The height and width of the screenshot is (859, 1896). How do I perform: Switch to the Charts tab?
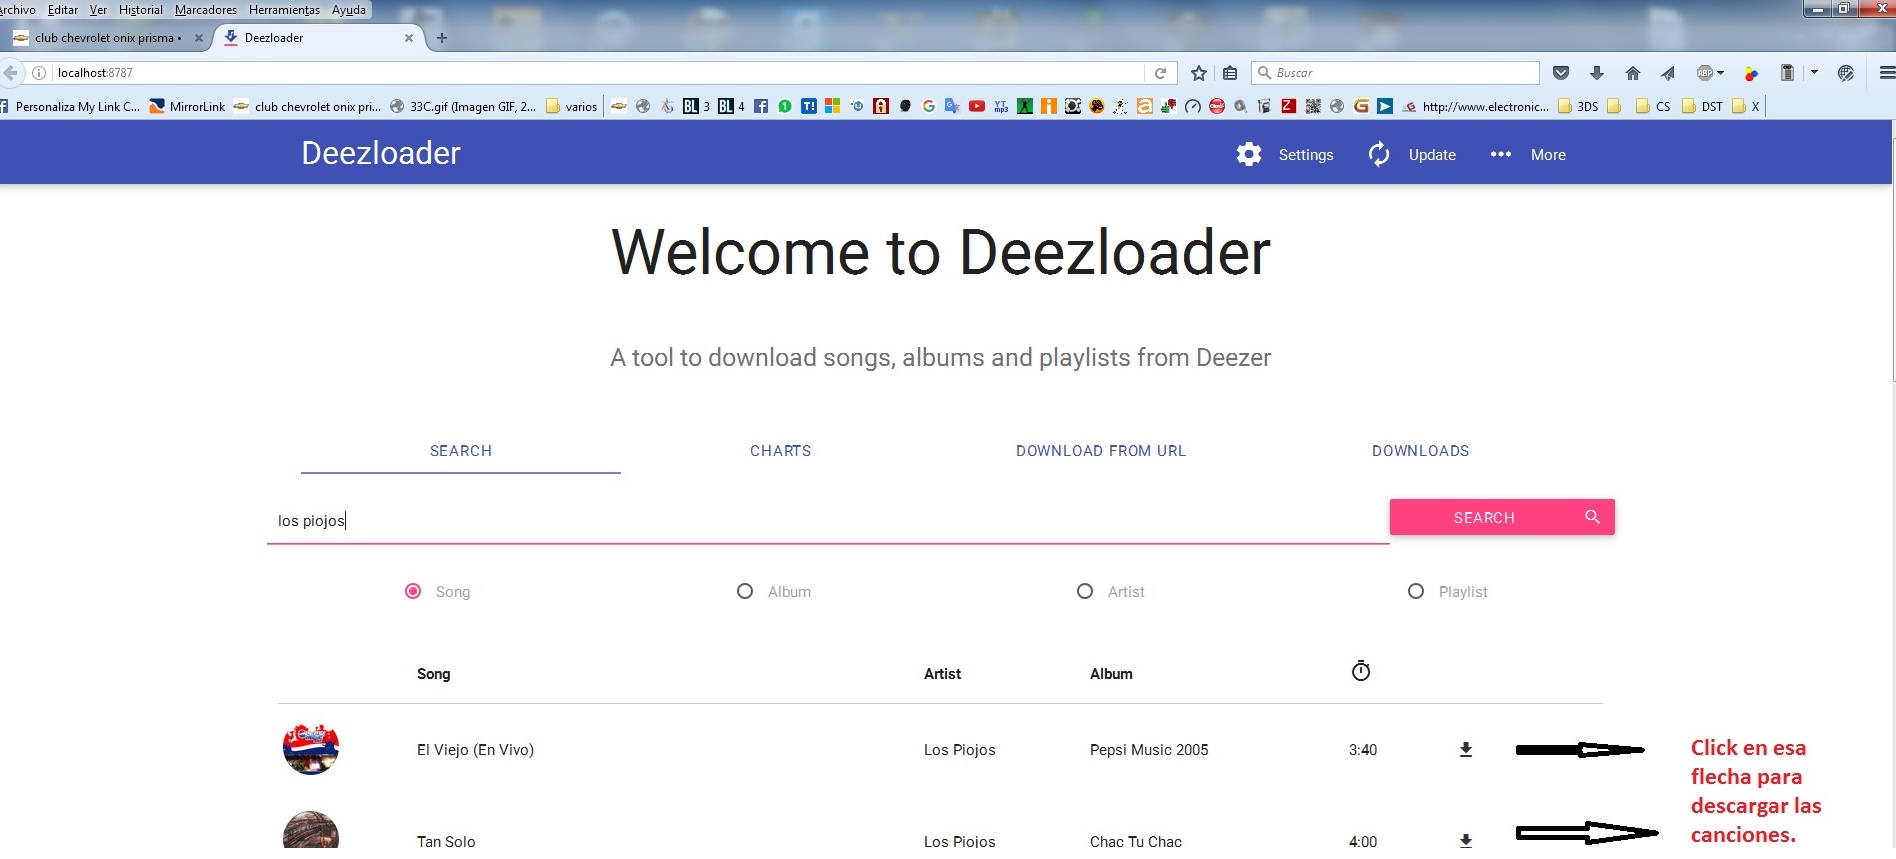click(780, 451)
